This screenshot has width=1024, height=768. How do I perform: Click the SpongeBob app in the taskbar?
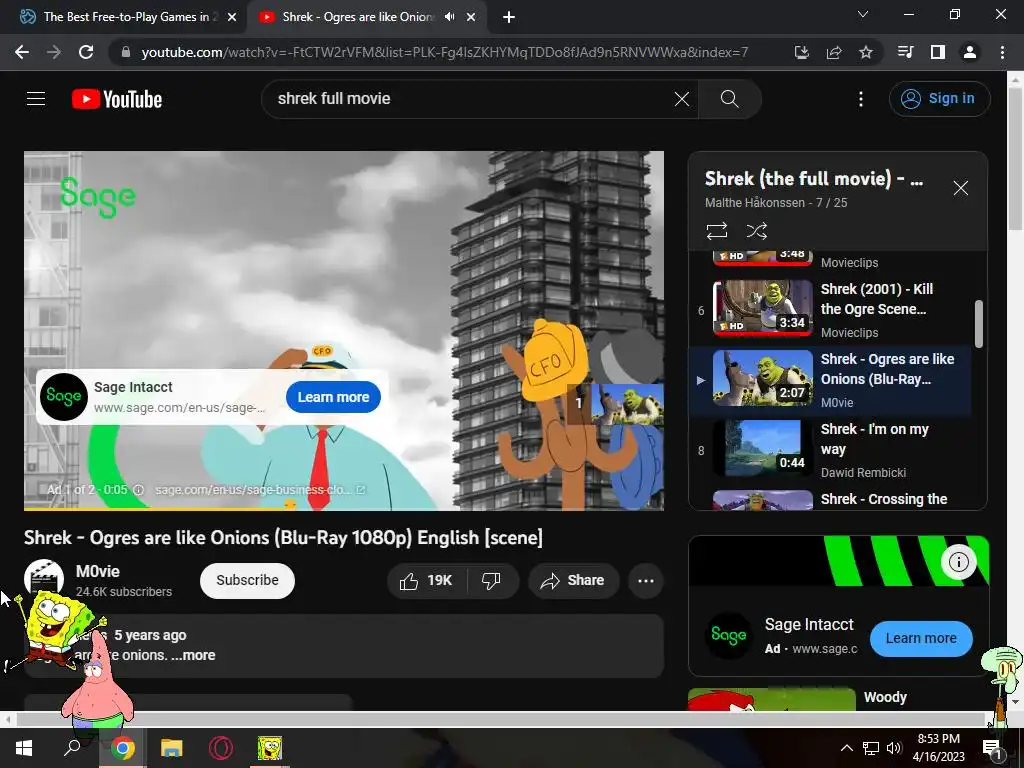click(x=269, y=748)
